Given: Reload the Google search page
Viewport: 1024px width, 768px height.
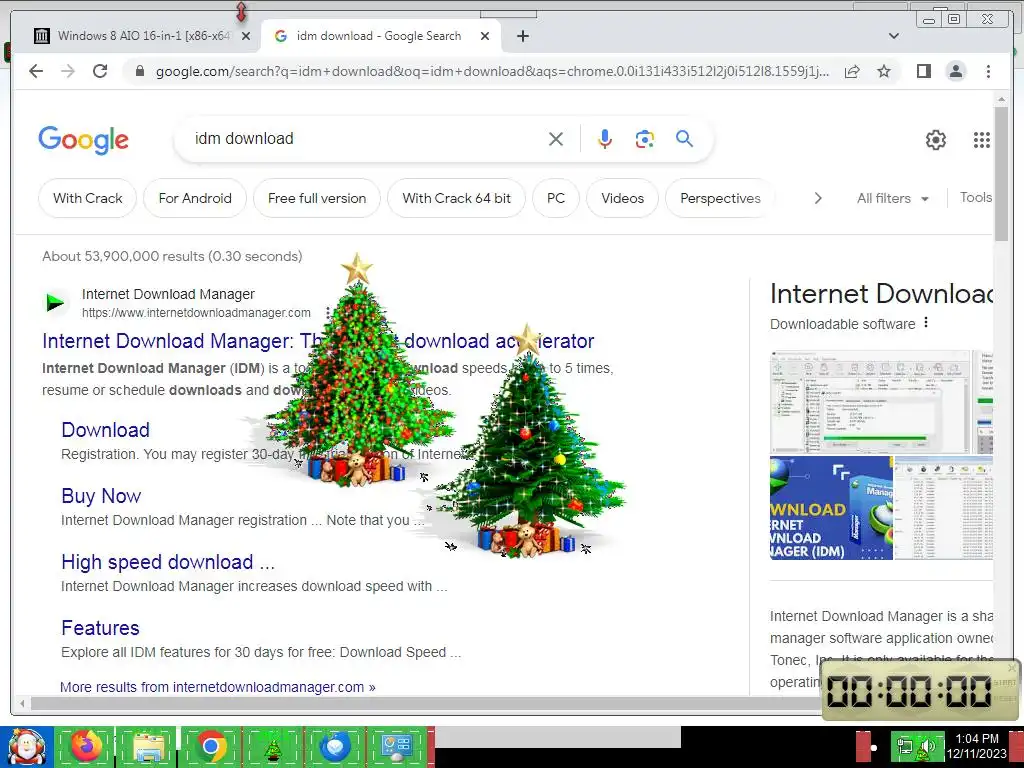Looking at the screenshot, I should pos(100,71).
